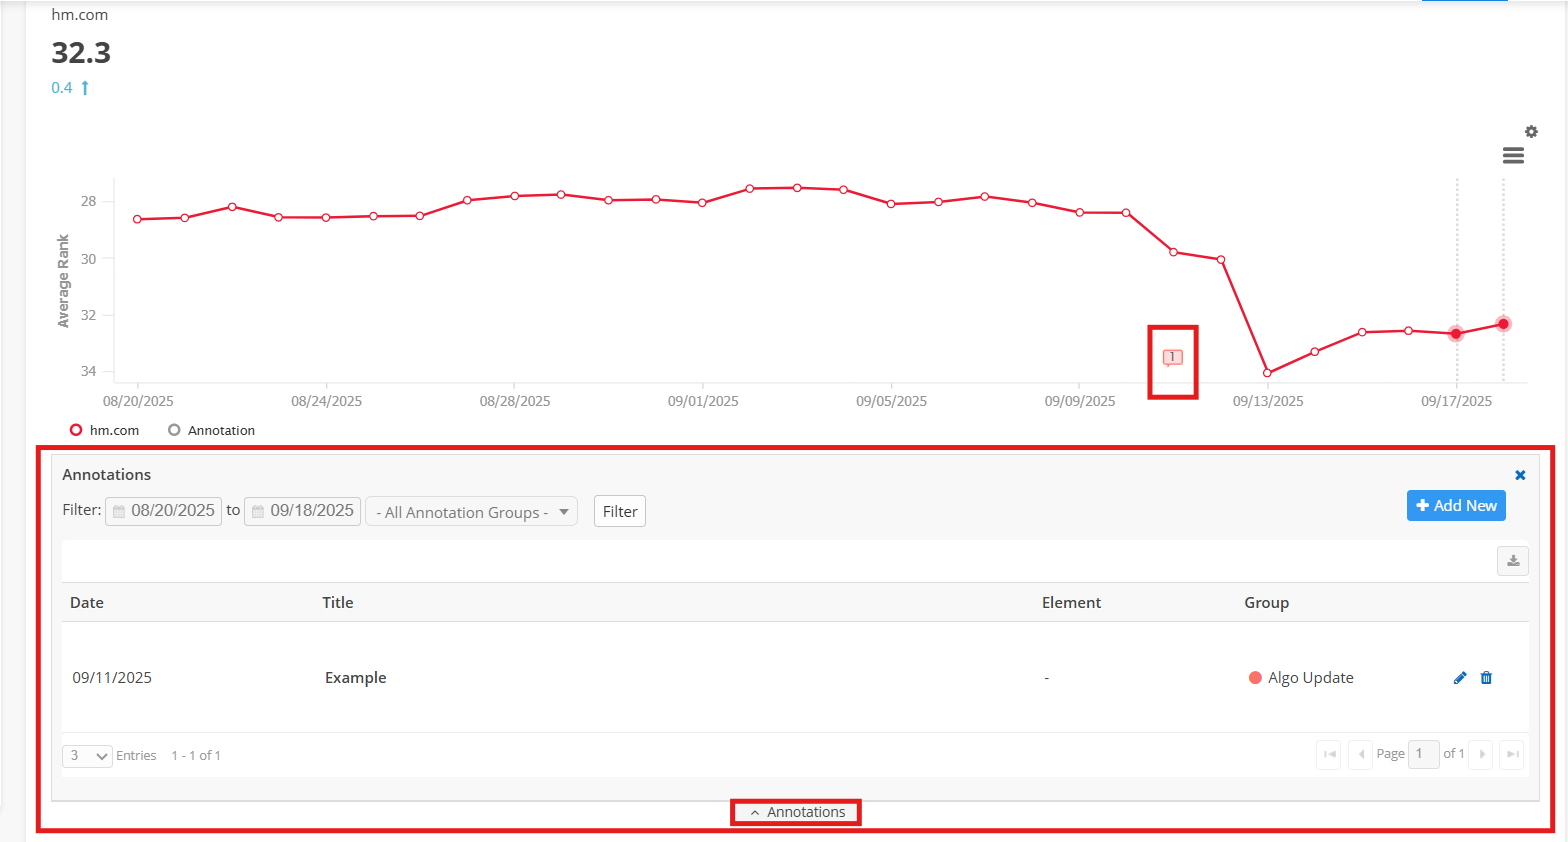Change entries per page dropdown
The height and width of the screenshot is (842, 1568).
point(87,756)
